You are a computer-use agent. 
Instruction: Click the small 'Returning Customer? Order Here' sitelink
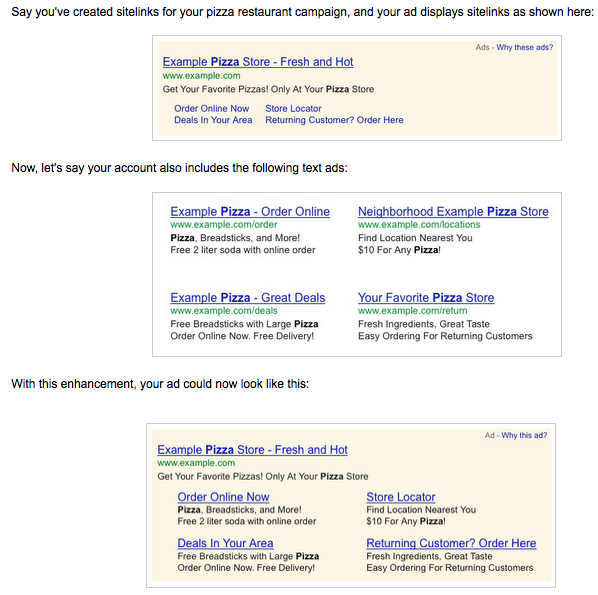(334, 120)
